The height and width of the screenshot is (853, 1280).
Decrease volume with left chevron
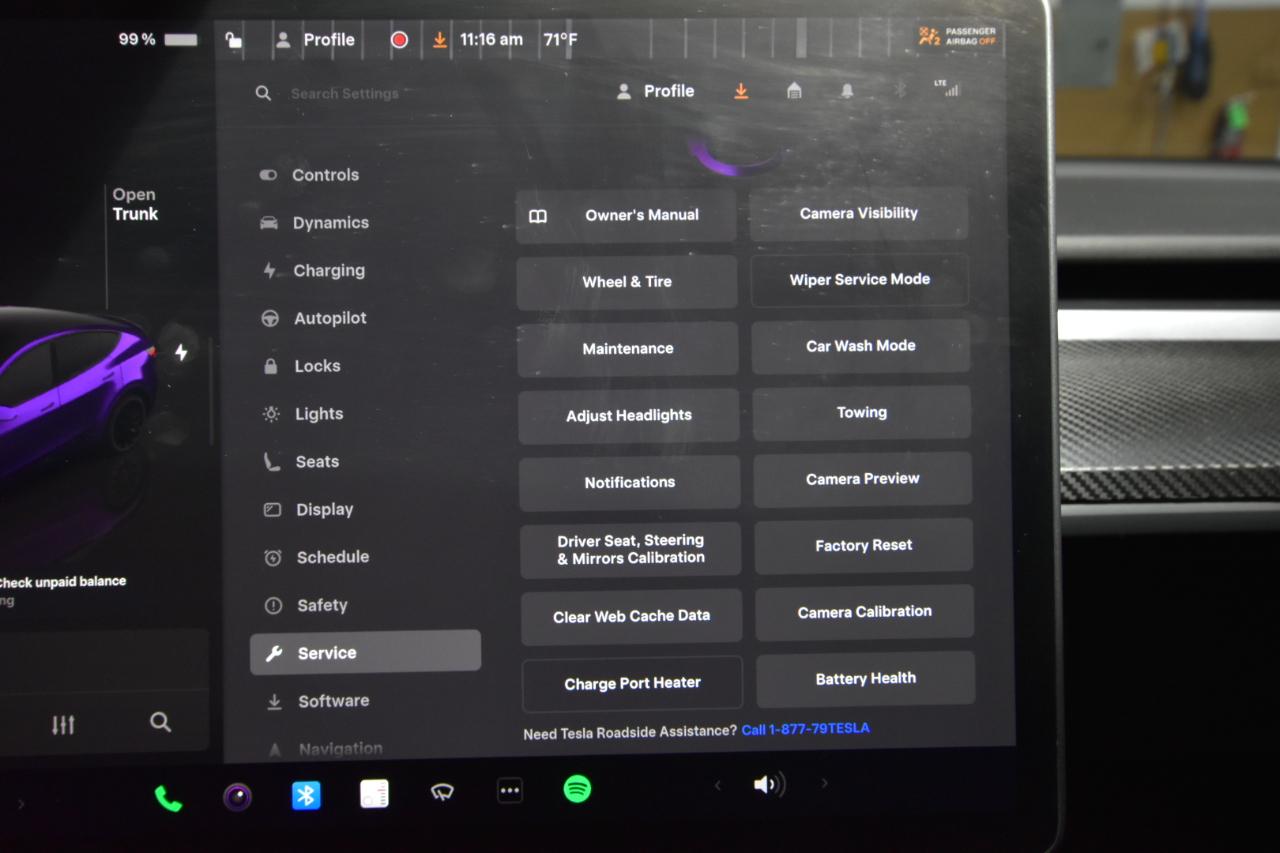click(x=717, y=786)
